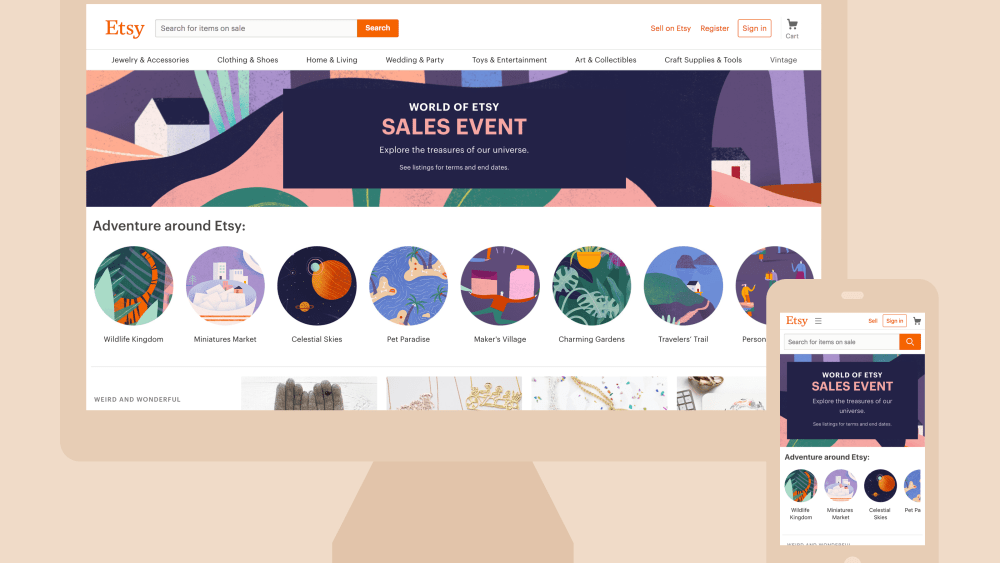1000x563 pixels.
Task: Open Wildlife Kingdom circle on mobile screen
Action: (800, 486)
